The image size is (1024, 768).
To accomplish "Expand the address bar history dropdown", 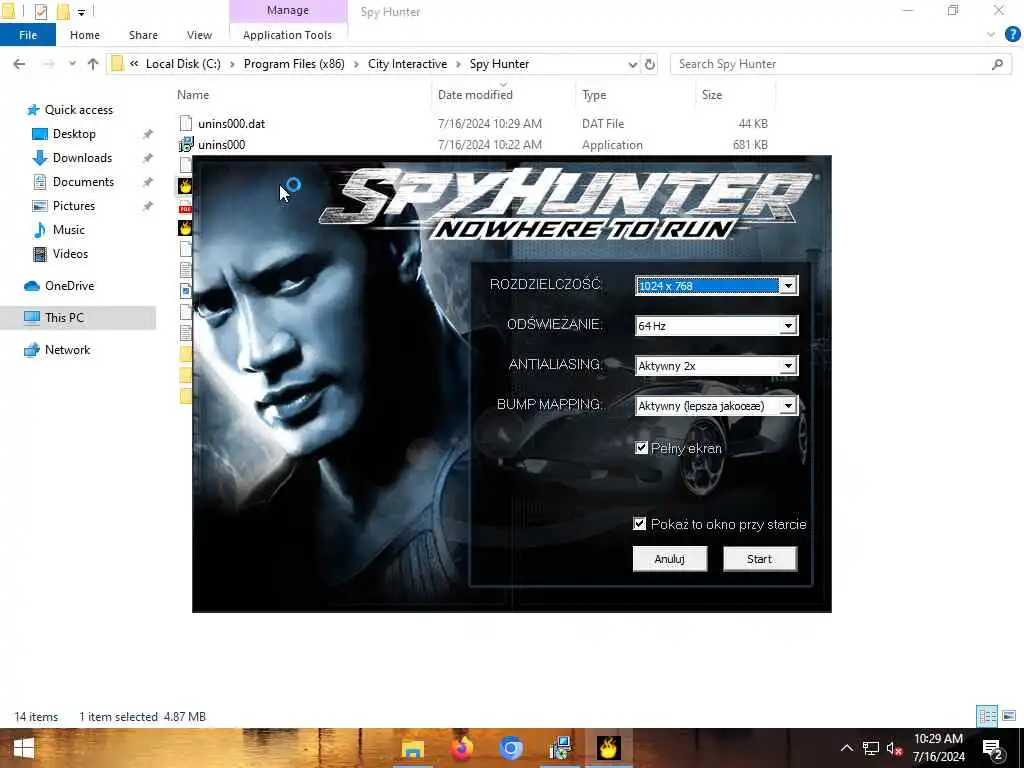I will pos(632,64).
